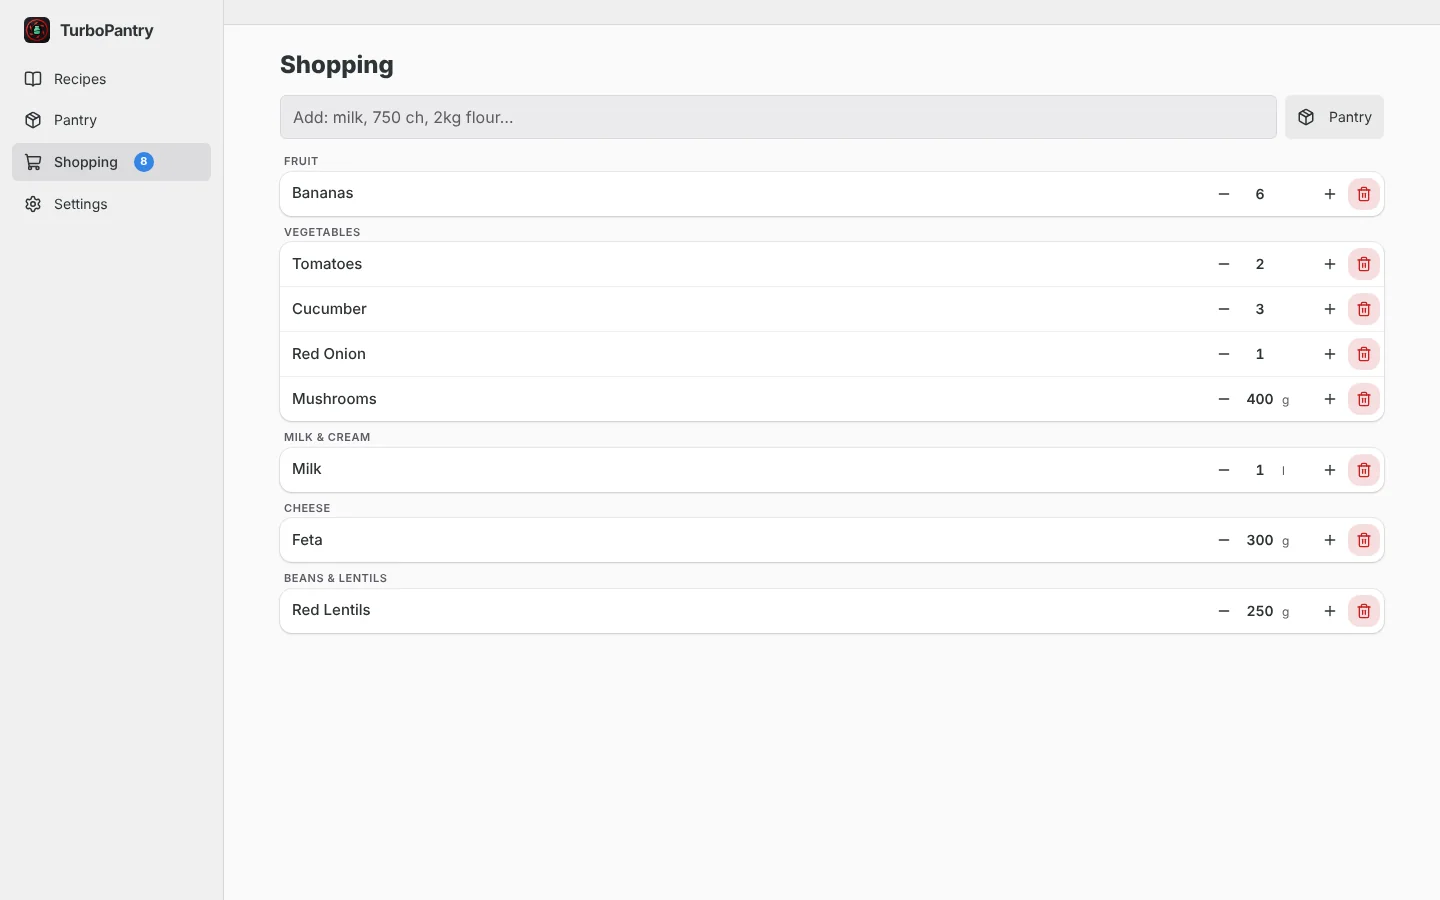Viewport: 1440px width, 900px height.
Task: Delete Milk from shopping list
Action: (1364, 470)
